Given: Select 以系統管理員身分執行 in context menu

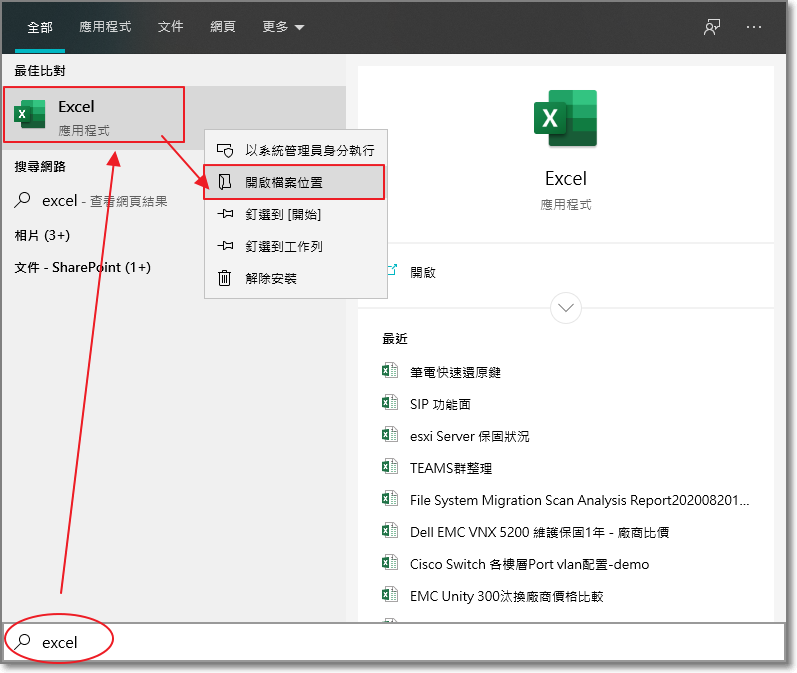Looking at the screenshot, I should [x=296, y=150].
